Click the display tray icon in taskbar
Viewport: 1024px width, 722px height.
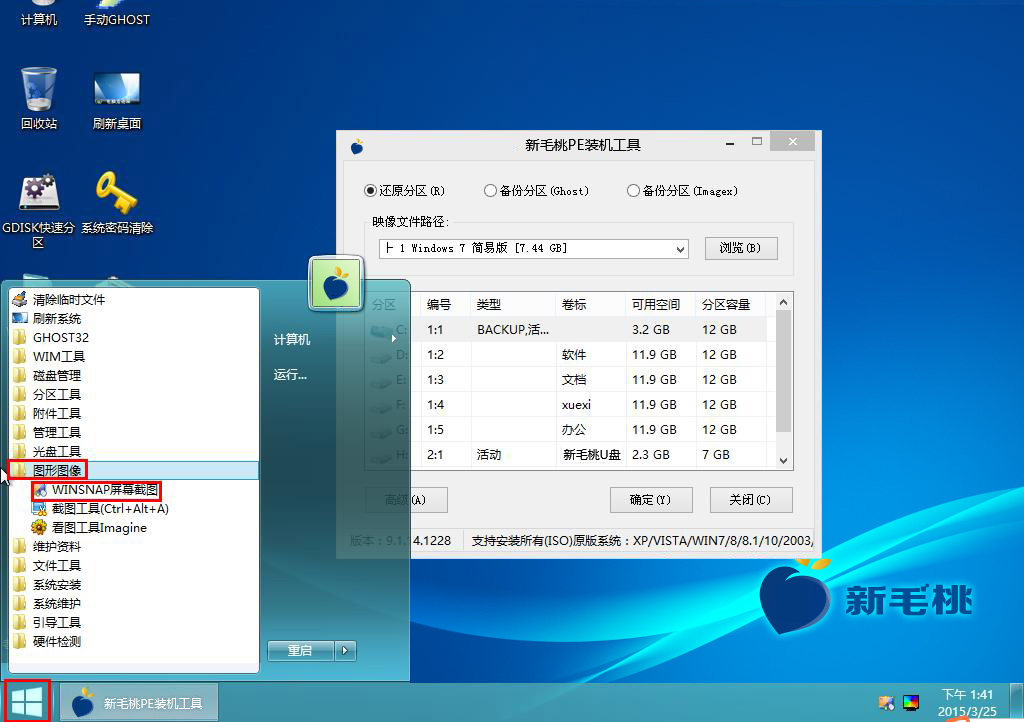[911, 702]
